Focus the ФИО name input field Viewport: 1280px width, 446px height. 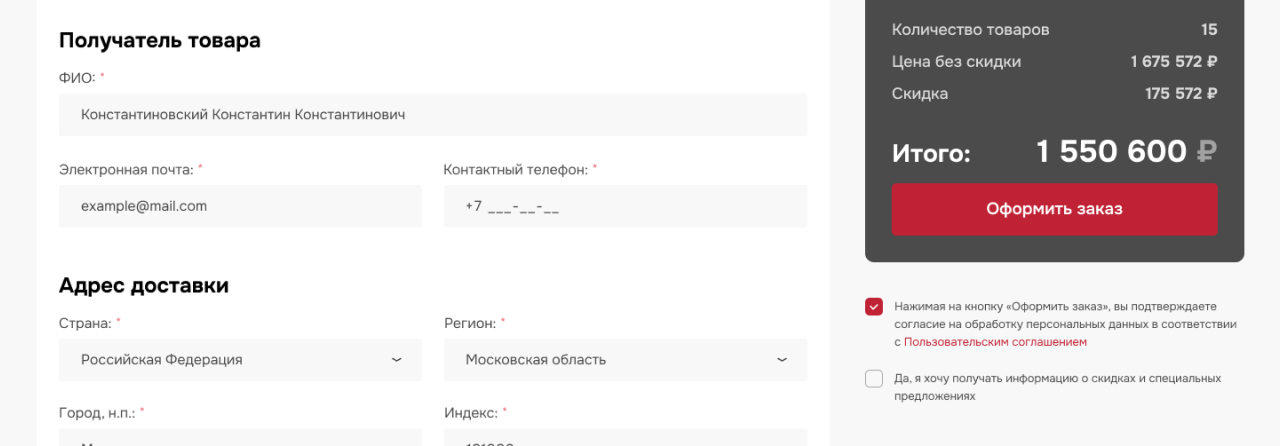(x=433, y=115)
